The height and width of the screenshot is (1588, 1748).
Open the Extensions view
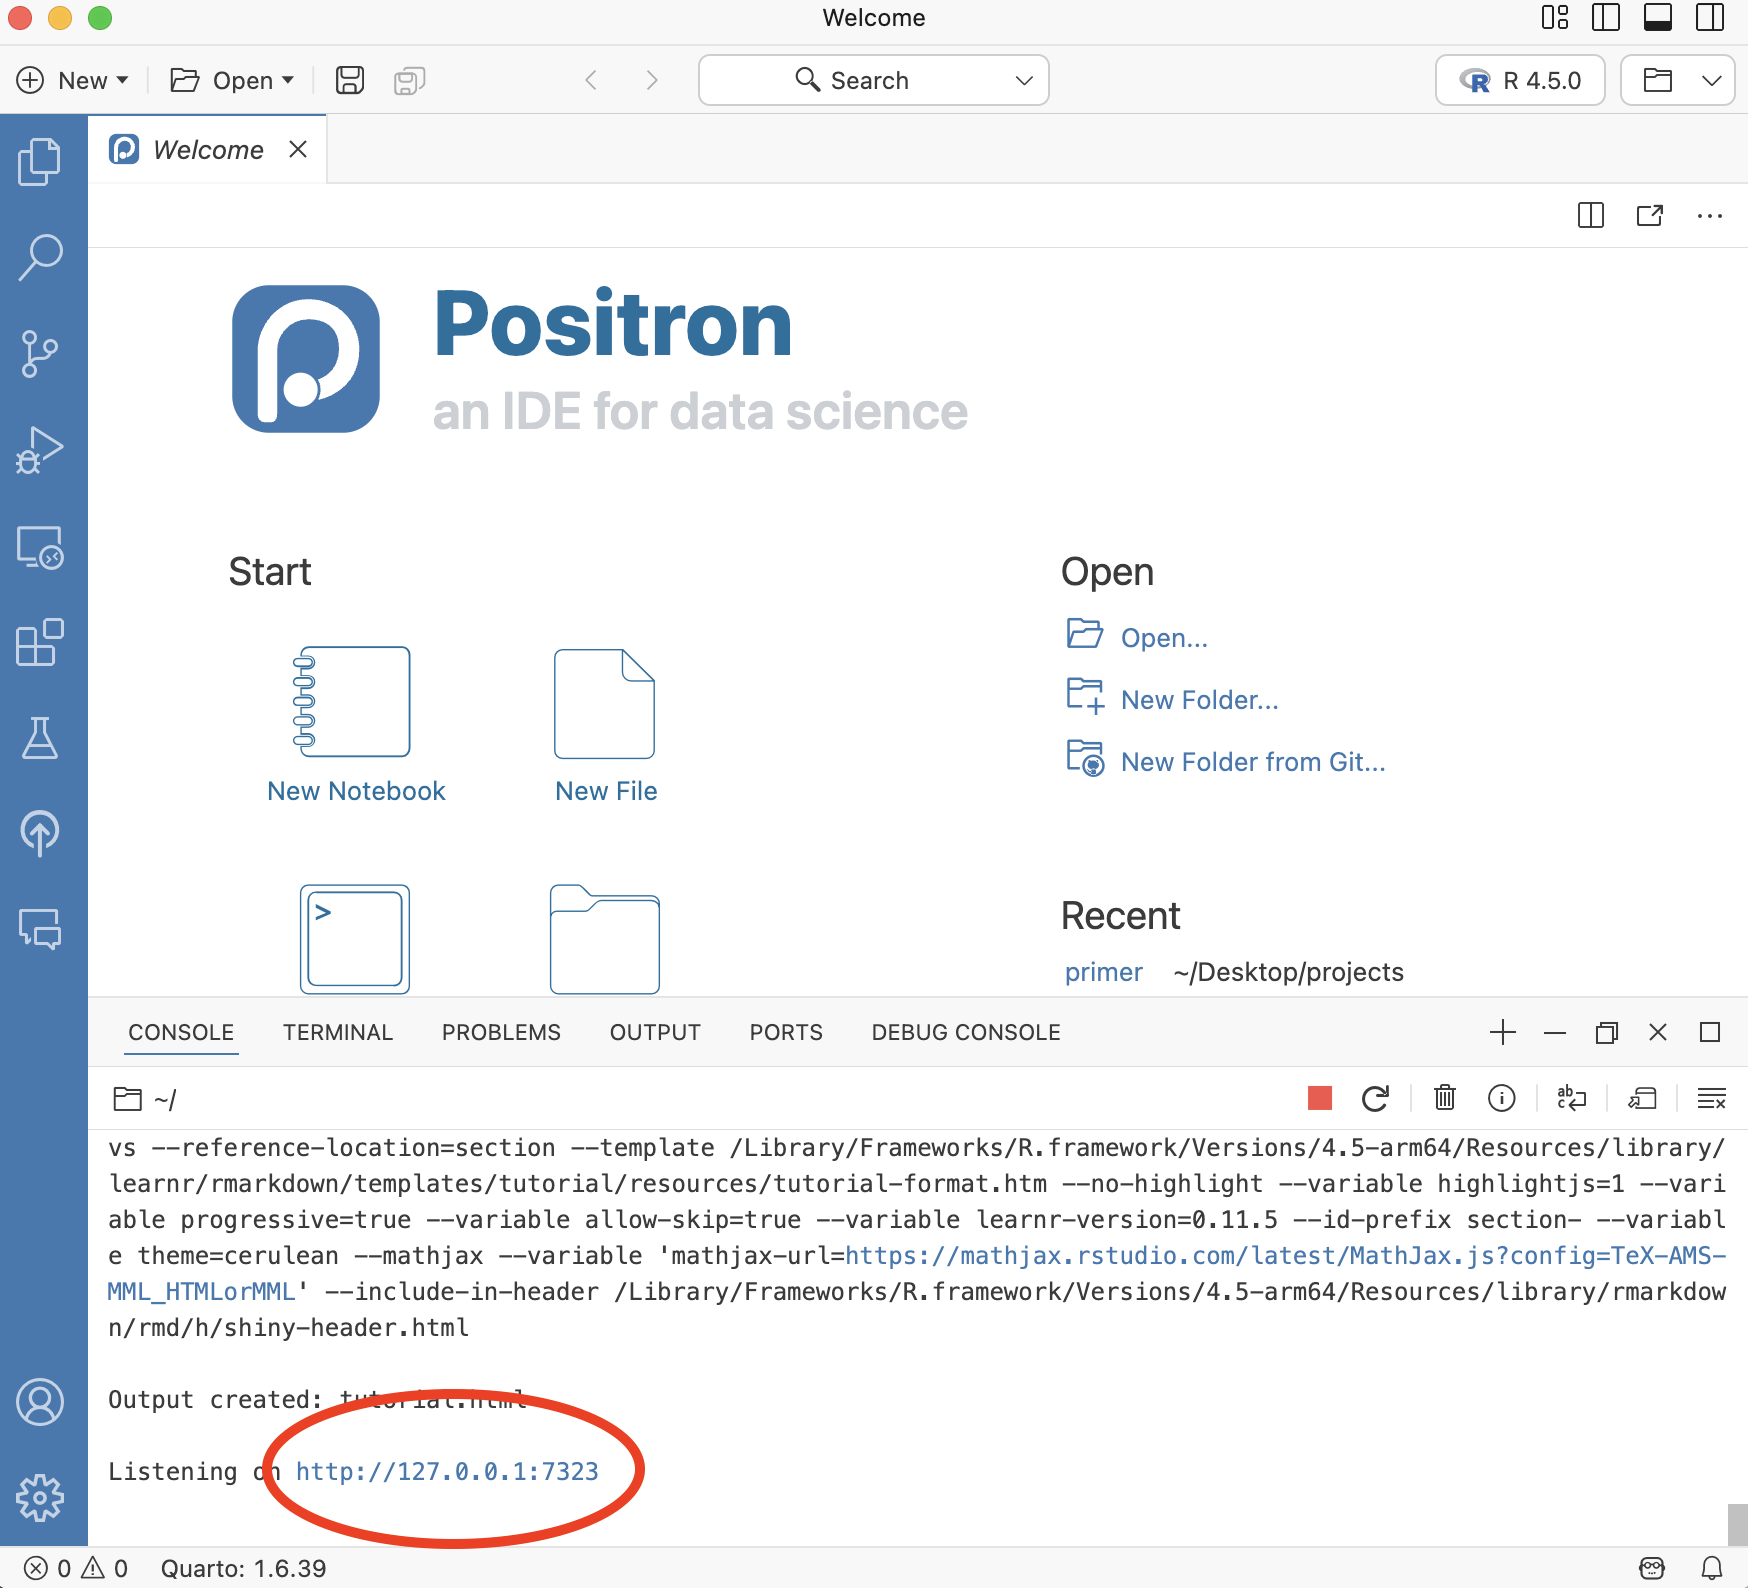coord(40,642)
